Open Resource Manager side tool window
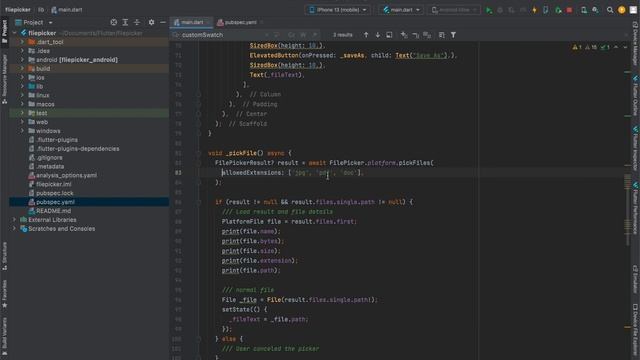640x360 pixels. (x=4, y=79)
